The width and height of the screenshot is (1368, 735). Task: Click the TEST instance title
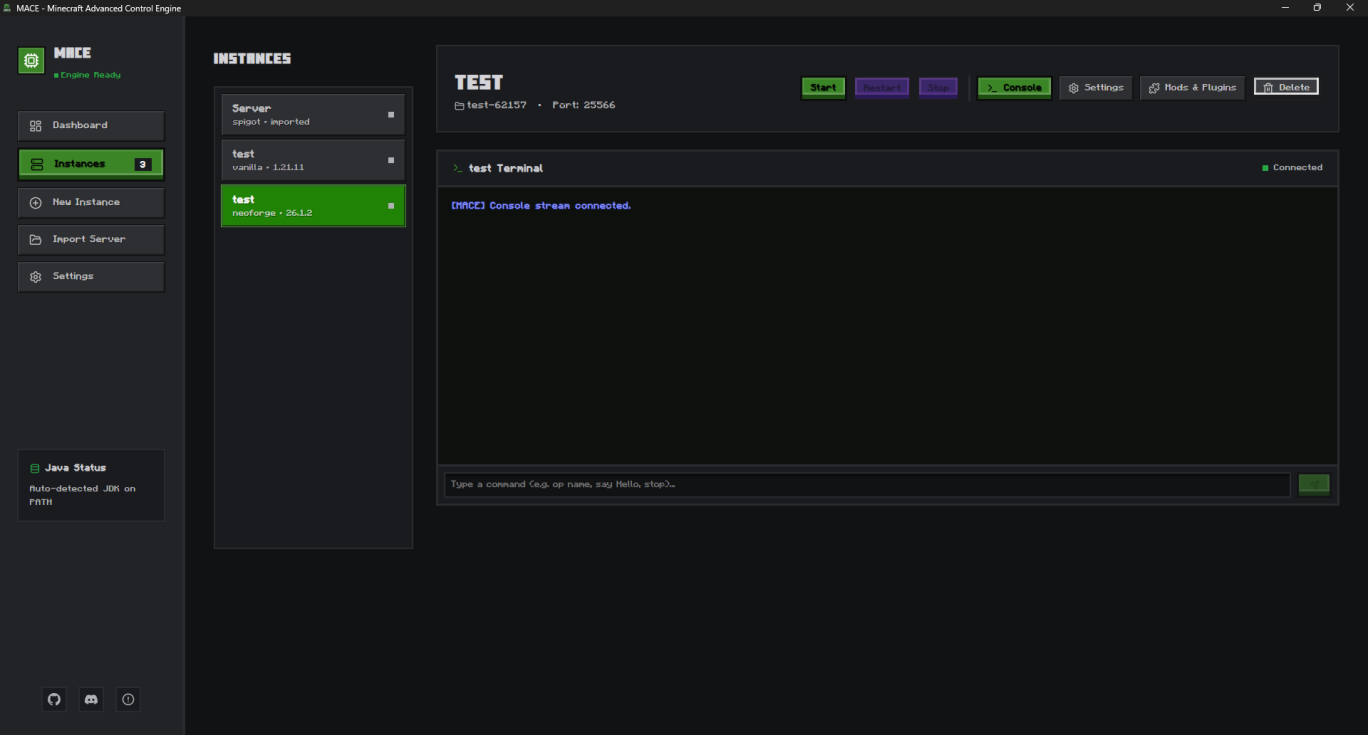[x=479, y=82]
